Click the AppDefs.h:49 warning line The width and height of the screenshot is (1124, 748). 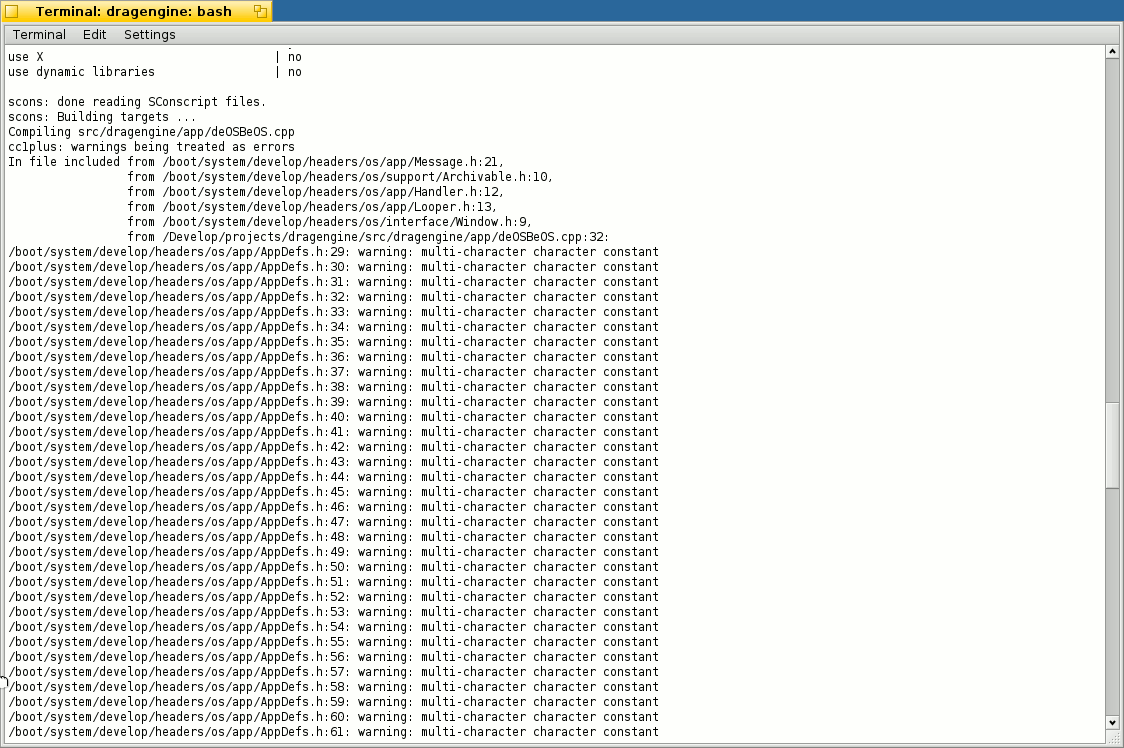(333, 552)
